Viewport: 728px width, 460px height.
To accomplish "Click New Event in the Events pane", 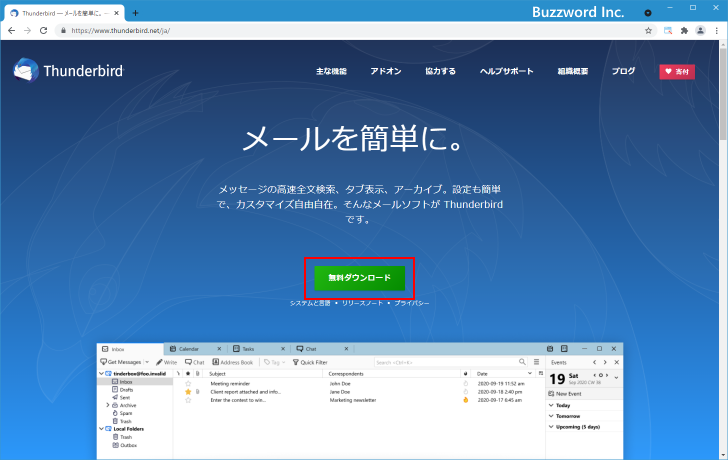I will (565, 394).
